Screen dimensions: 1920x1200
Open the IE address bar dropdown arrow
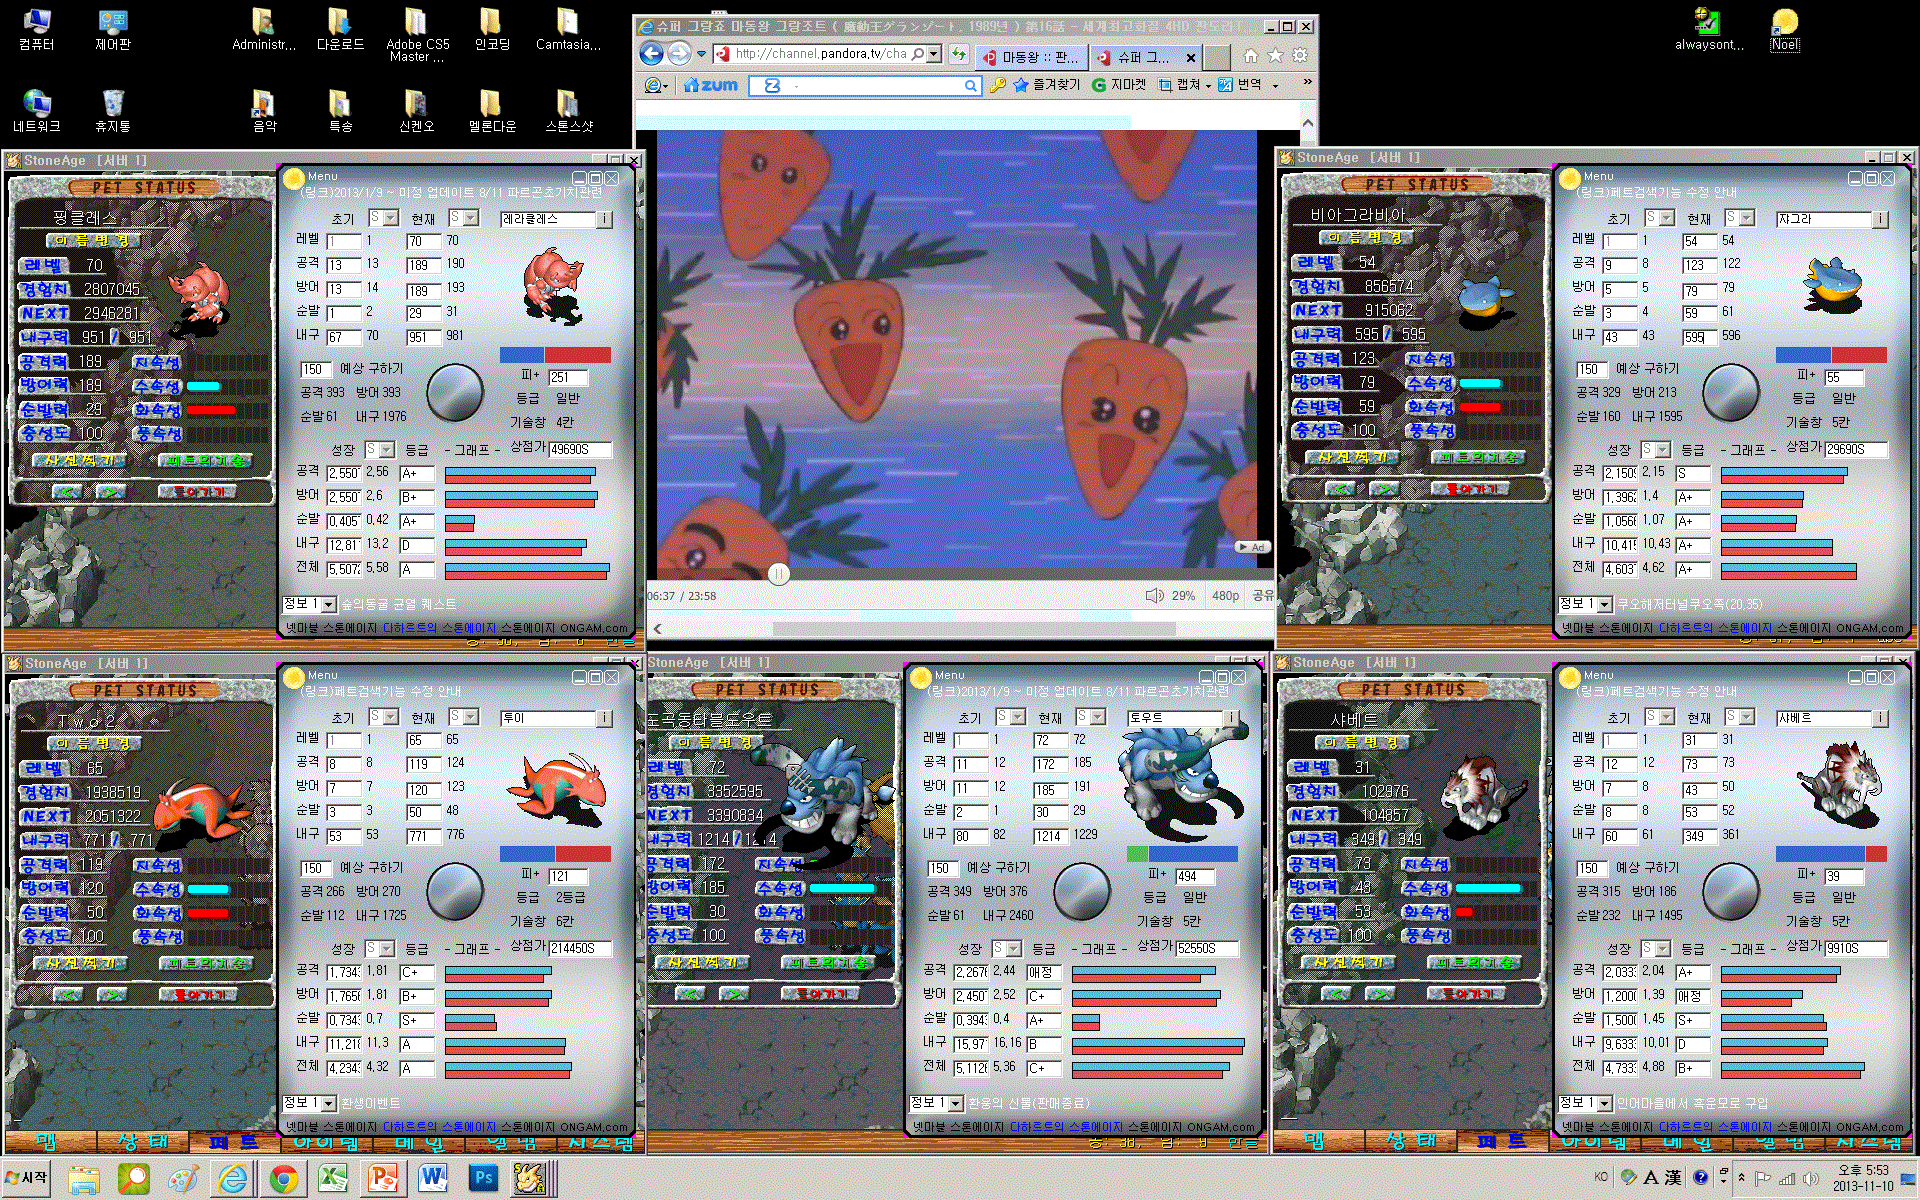(x=934, y=54)
